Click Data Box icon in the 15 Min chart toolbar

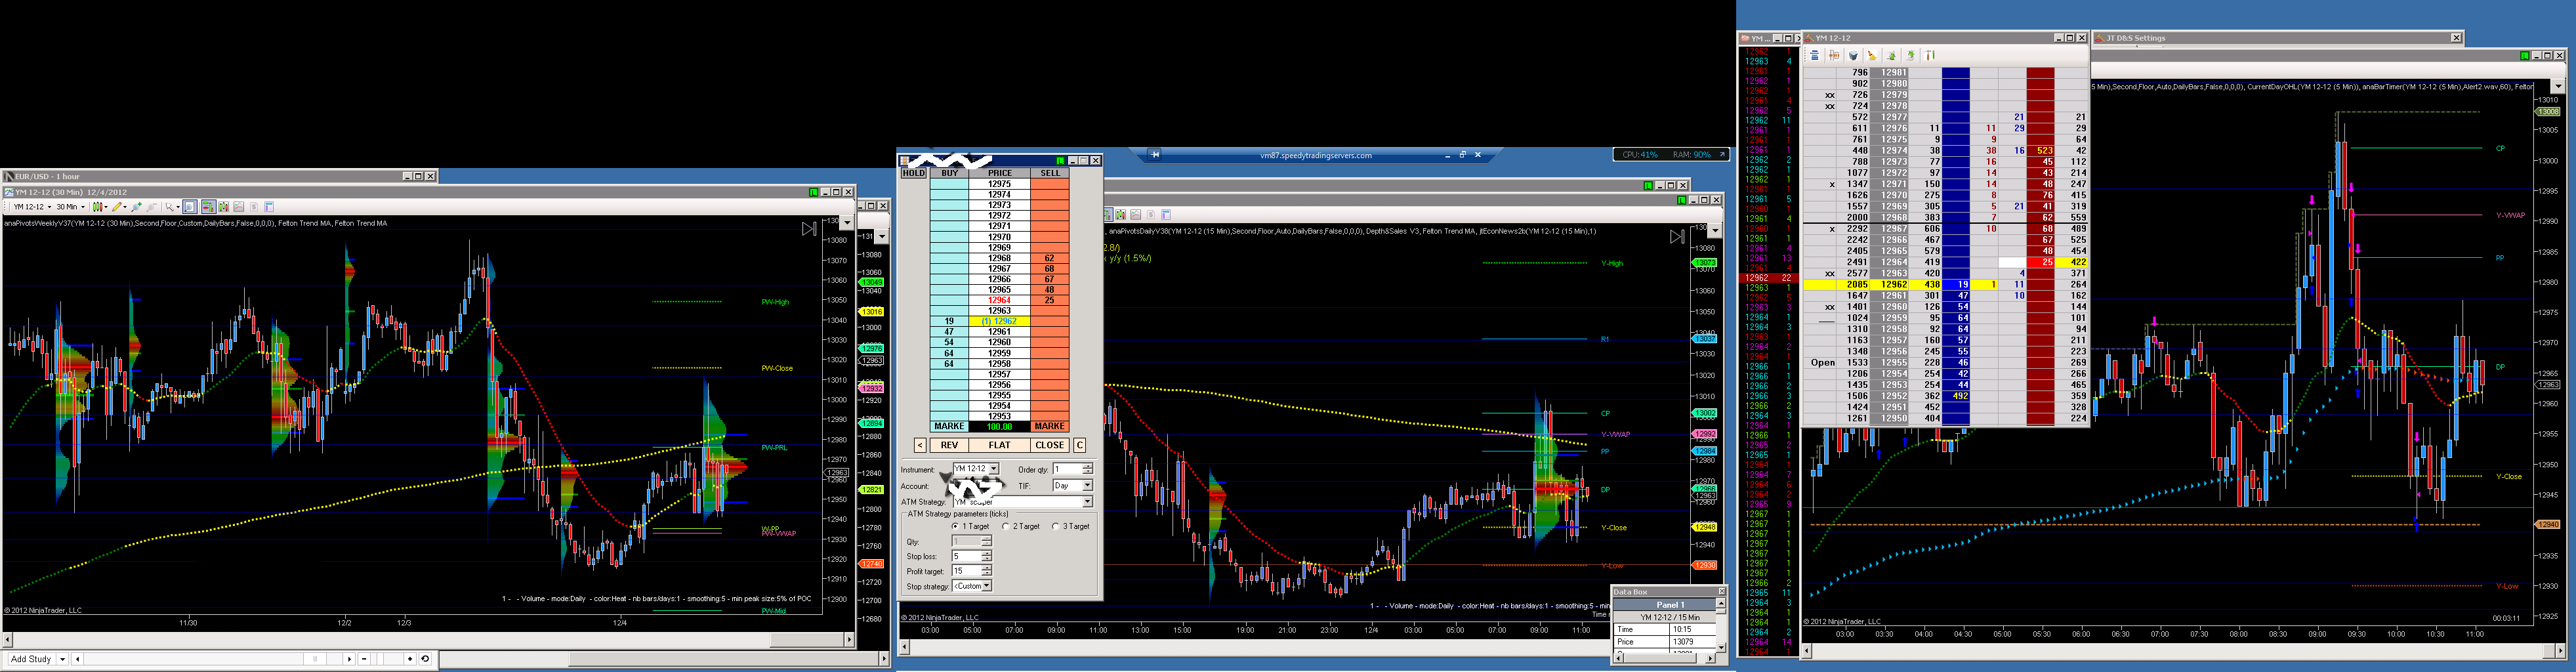[x=1166, y=215]
